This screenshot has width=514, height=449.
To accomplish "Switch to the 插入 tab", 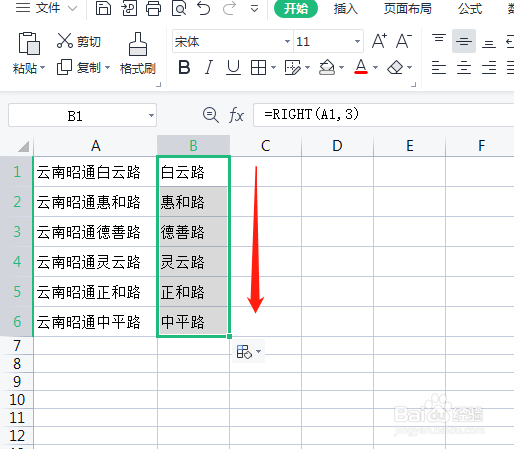I will pyautogui.click(x=346, y=8).
